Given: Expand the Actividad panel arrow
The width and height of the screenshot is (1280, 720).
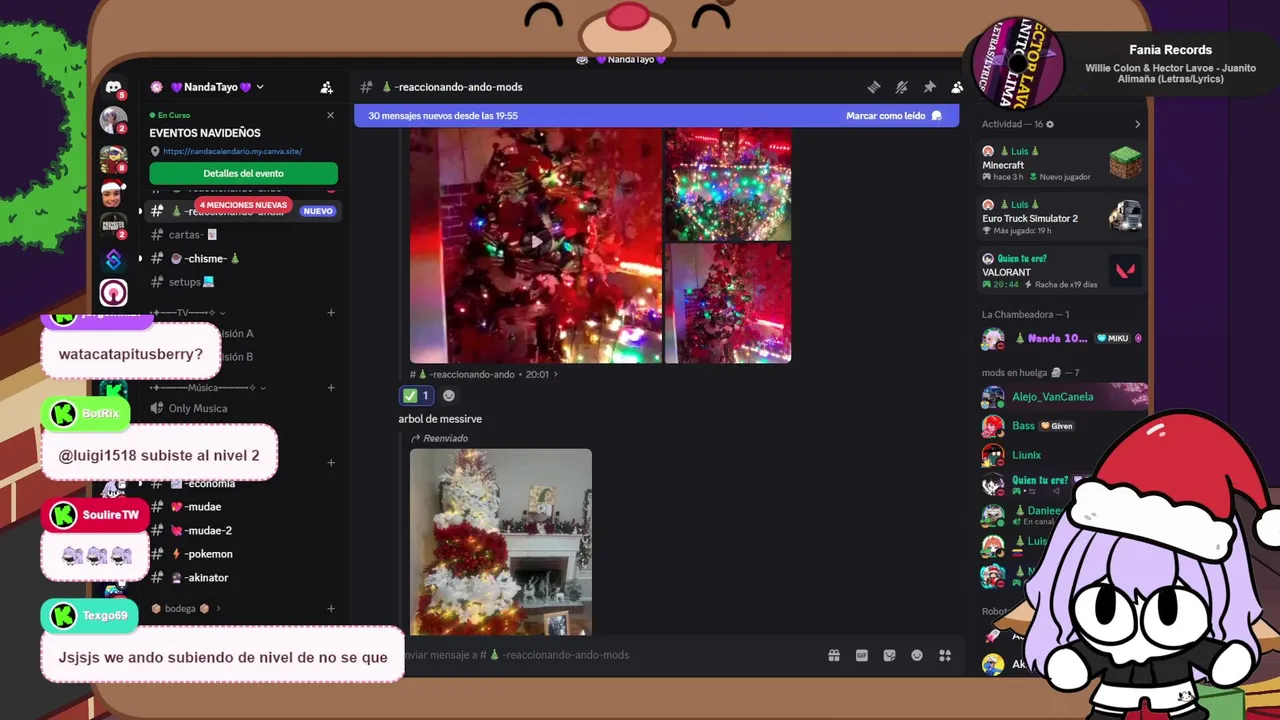Looking at the screenshot, I should pos(1137,124).
